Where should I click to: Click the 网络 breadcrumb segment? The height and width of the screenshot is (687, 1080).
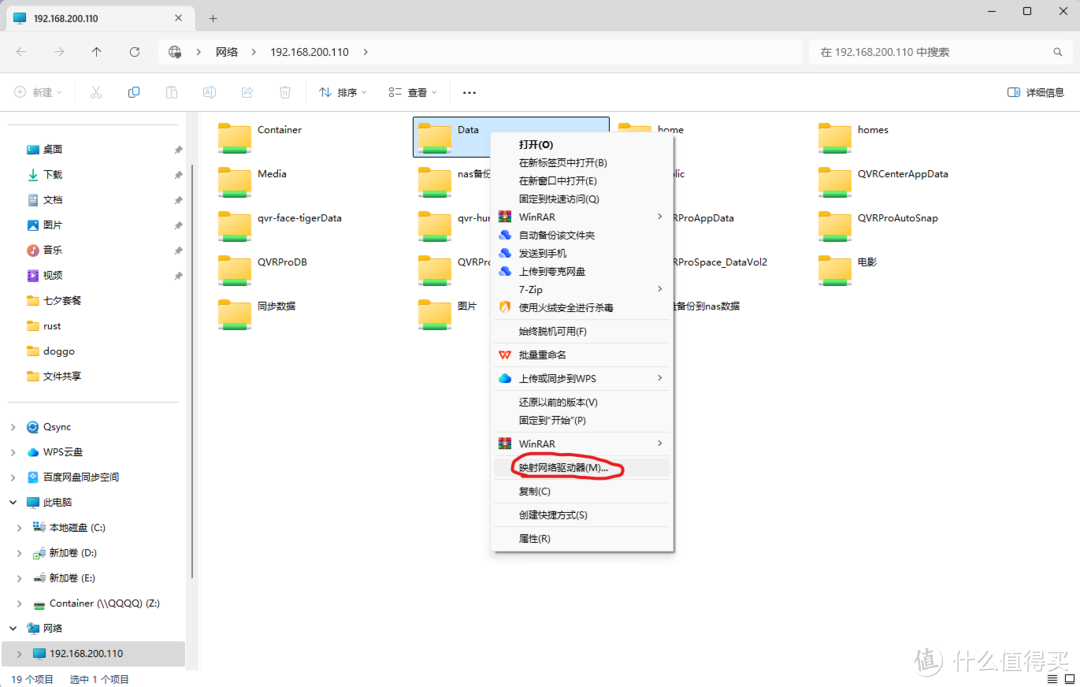click(227, 52)
